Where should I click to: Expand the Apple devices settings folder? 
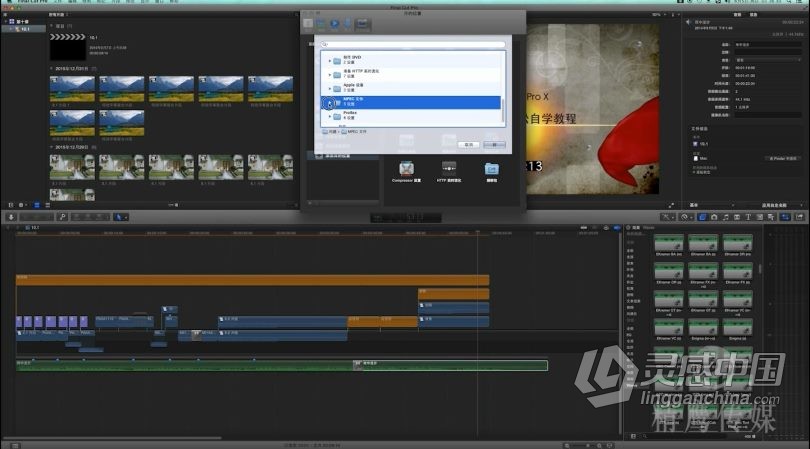pyautogui.click(x=330, y=88)
